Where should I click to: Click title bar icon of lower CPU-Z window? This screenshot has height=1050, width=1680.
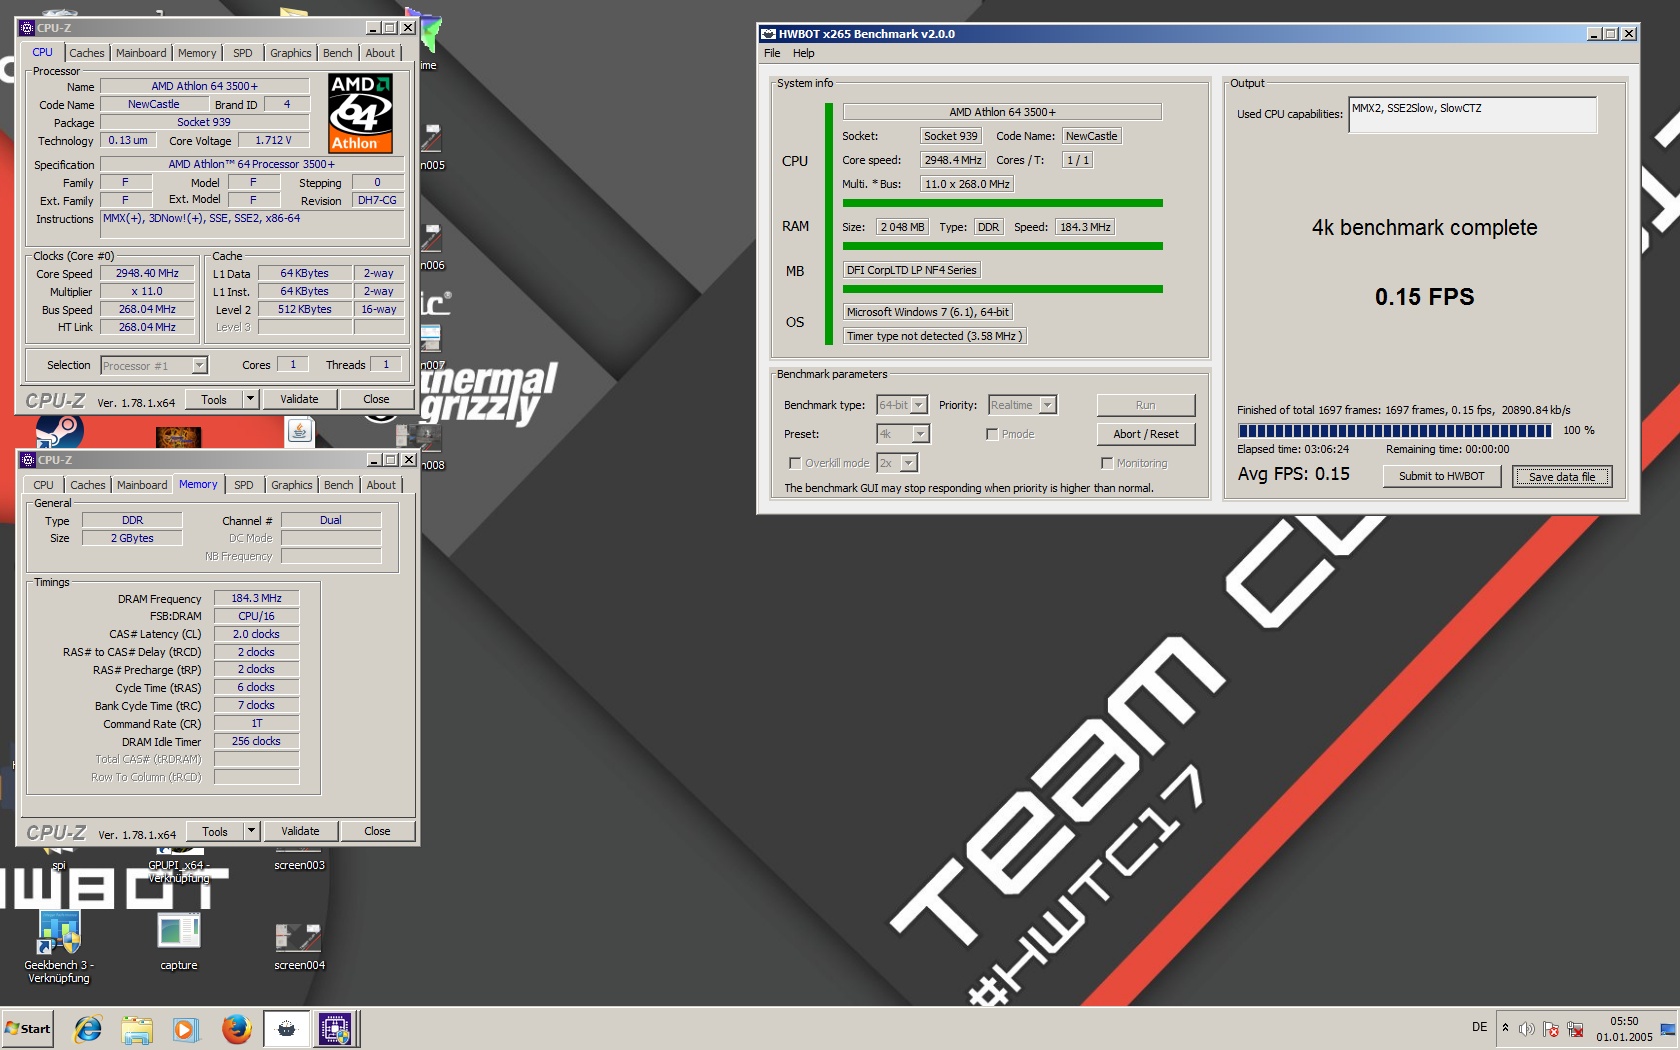[x=28, y=460]
